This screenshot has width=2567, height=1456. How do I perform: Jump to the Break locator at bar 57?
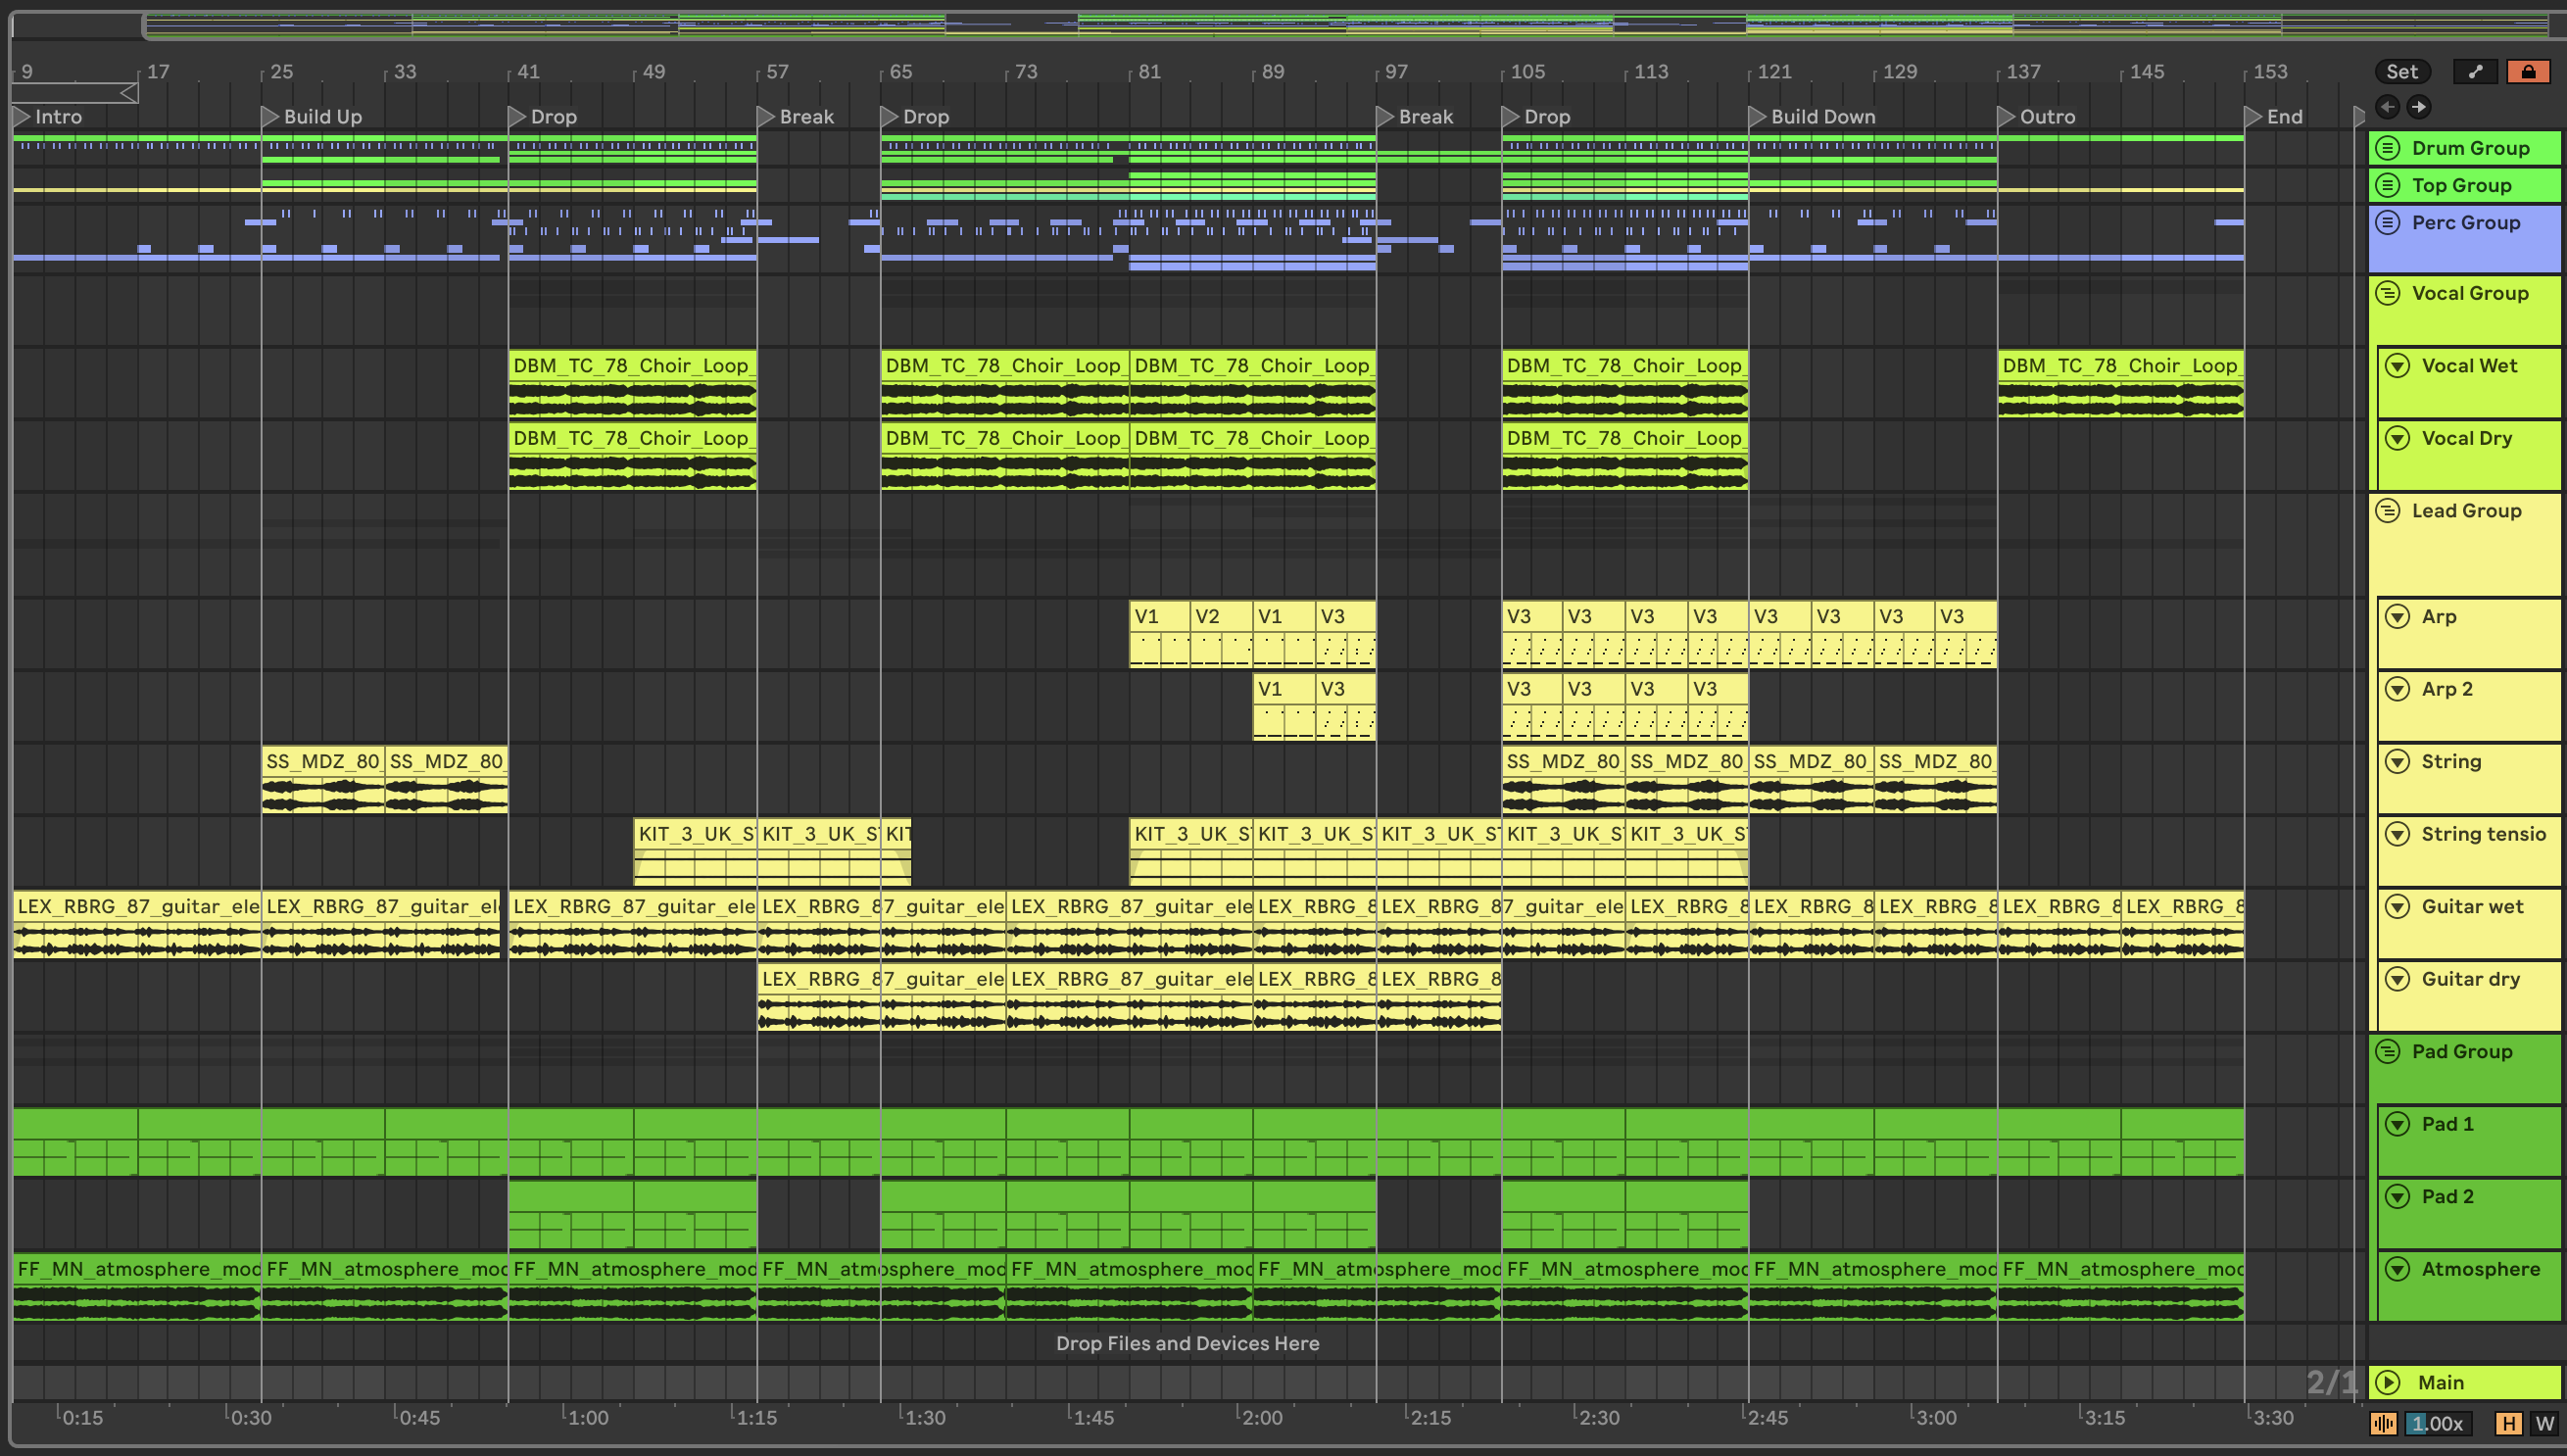pyautogui.click(x=795, y=116)
